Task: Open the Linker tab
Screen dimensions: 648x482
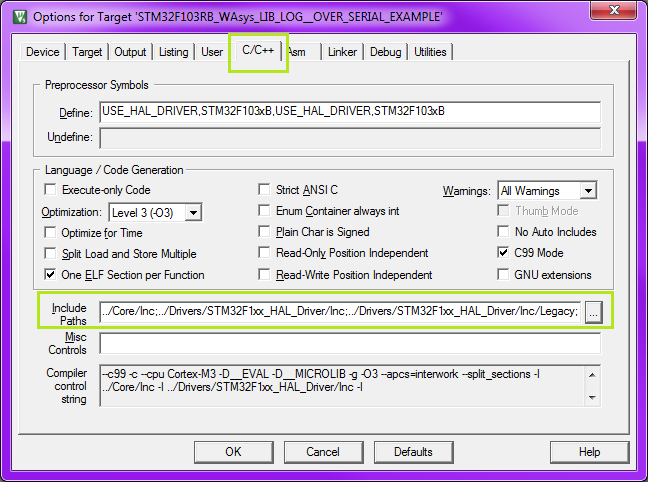Action: pyautogui.click(x=342, y=52)
